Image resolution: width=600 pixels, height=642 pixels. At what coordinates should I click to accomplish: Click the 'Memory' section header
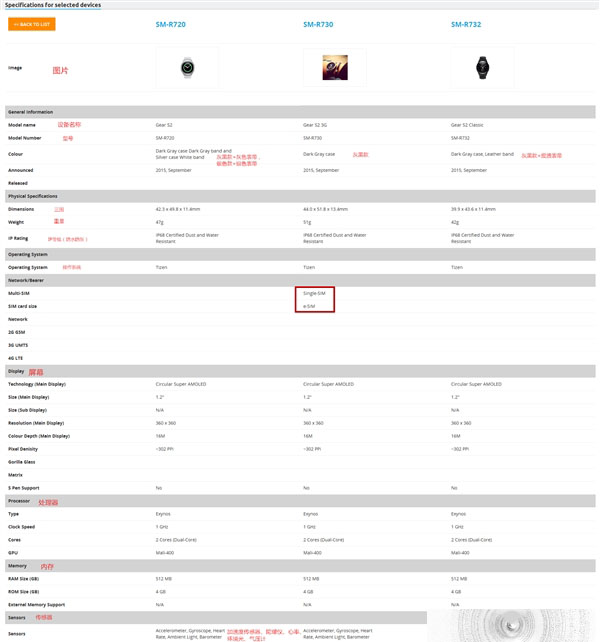(300, 566)
